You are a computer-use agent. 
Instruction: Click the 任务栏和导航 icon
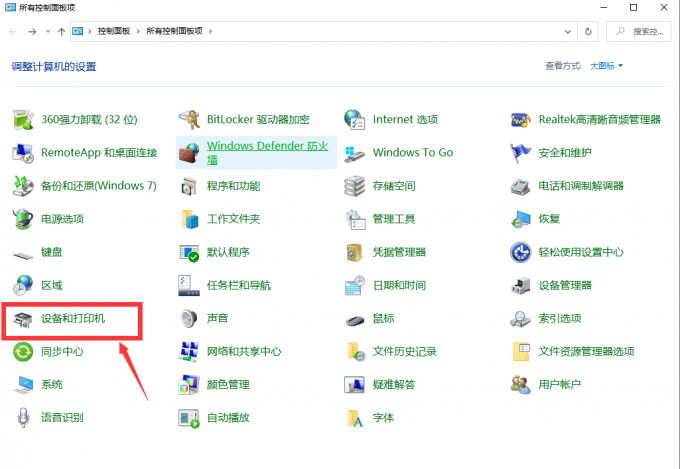[189, 285]
